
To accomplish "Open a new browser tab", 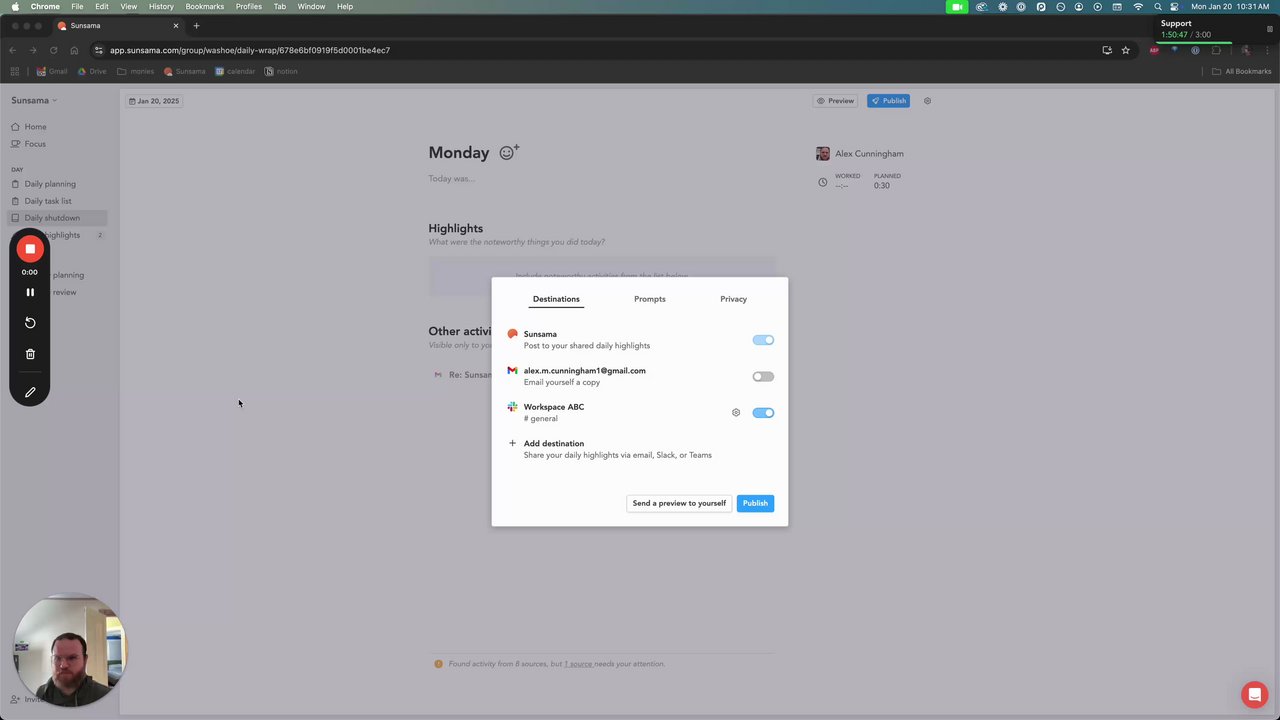I will tap(196, 25).
